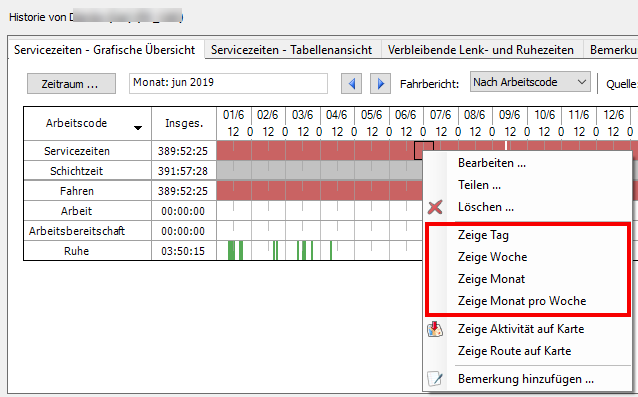Click the 04/6 date column header
This screenshot has height=397, width=638.
[x=337, y=116]
